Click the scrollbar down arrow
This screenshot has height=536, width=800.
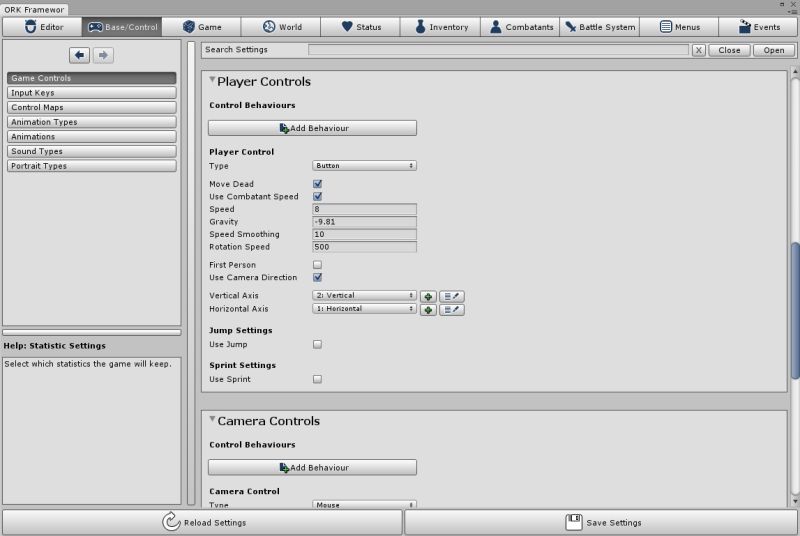pos(795,501)
